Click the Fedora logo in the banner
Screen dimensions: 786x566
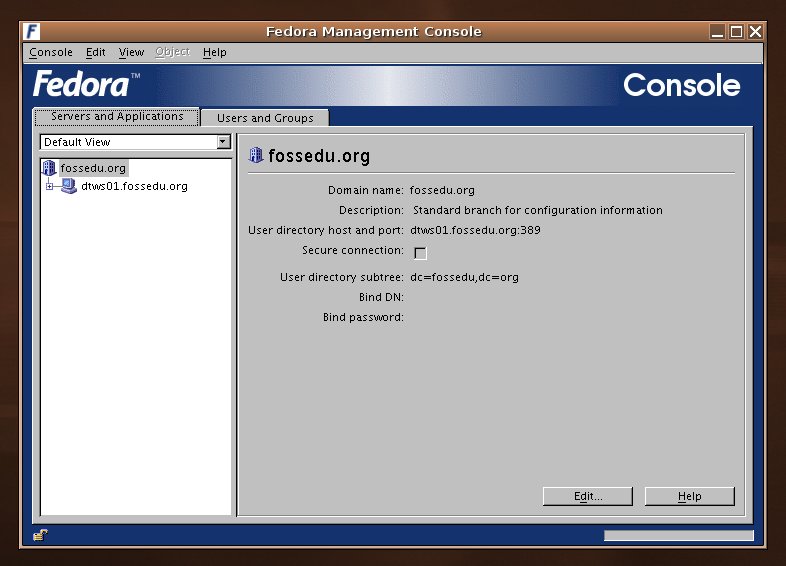point(86,83)
